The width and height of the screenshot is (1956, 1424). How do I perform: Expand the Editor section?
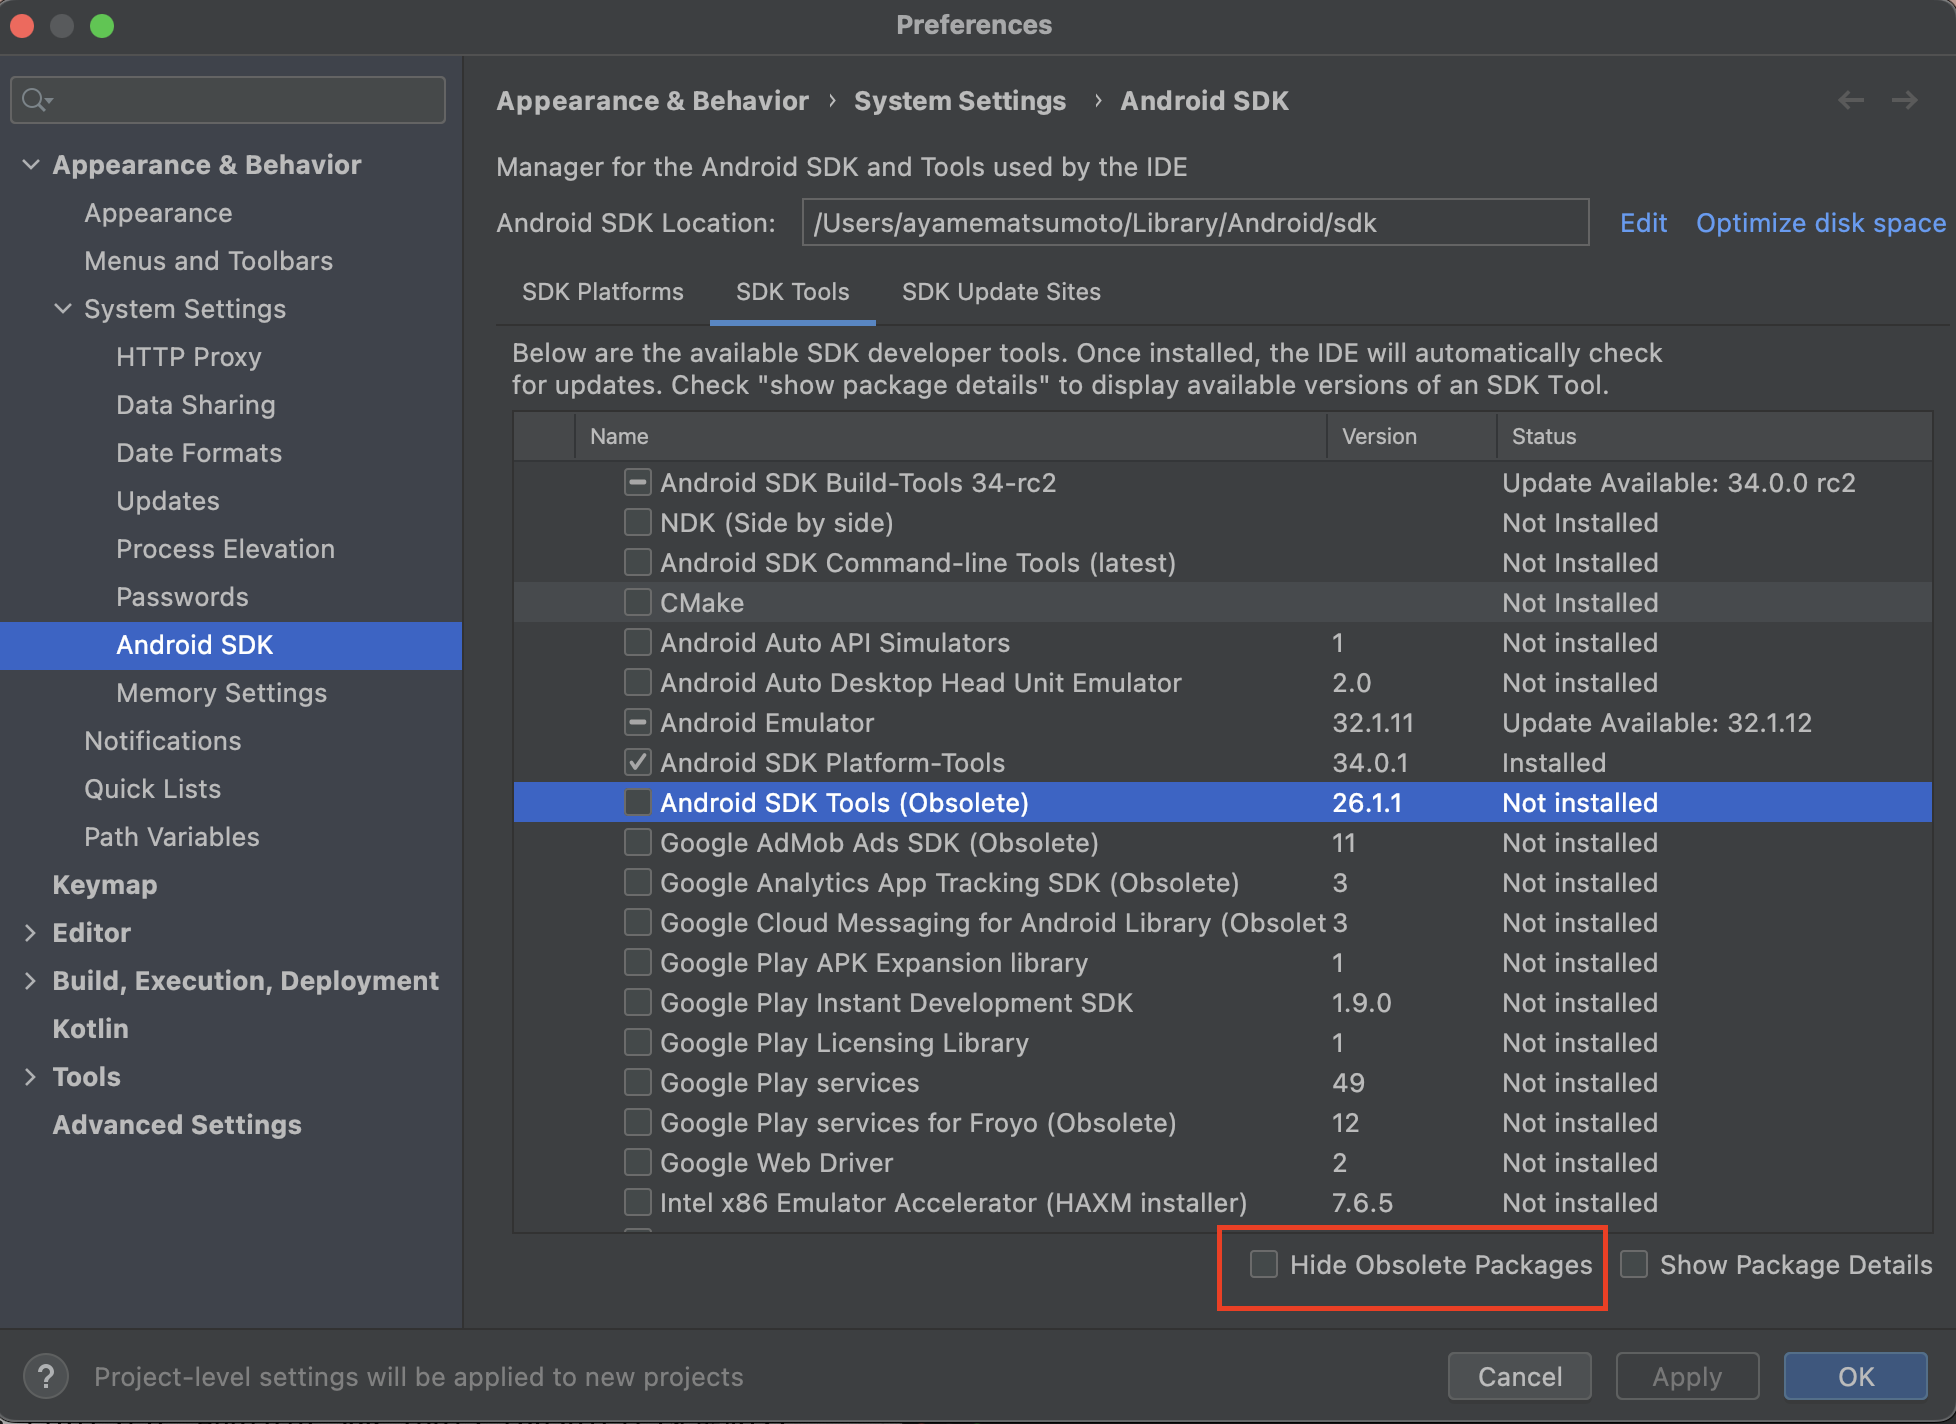30,932
